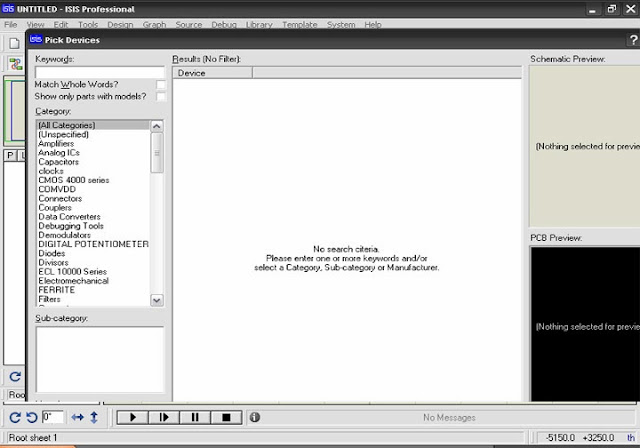Click the rotation angle input field
Screen dimensions: 640x448
pyautogui.click(x=53, y=417)
